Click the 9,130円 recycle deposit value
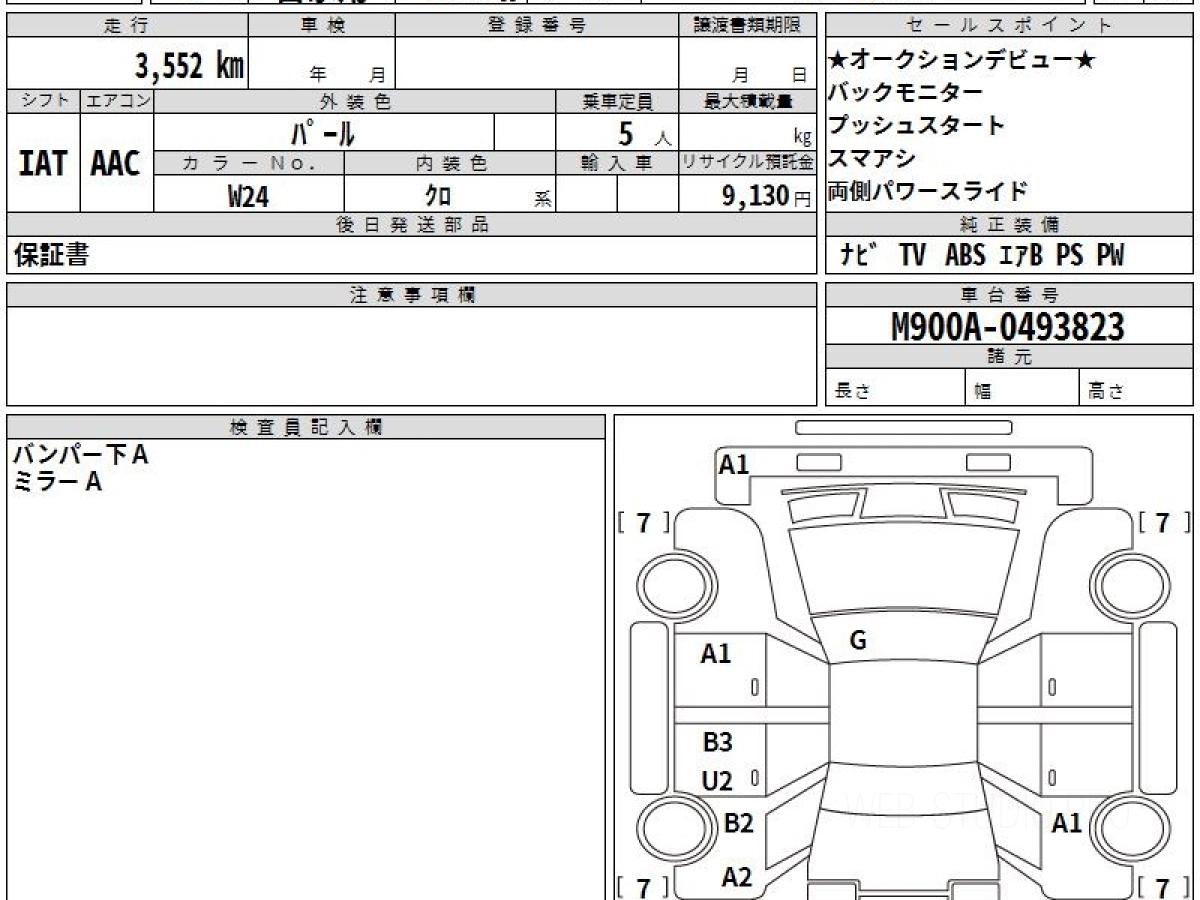1200x900 pixels. coord(766,196)
